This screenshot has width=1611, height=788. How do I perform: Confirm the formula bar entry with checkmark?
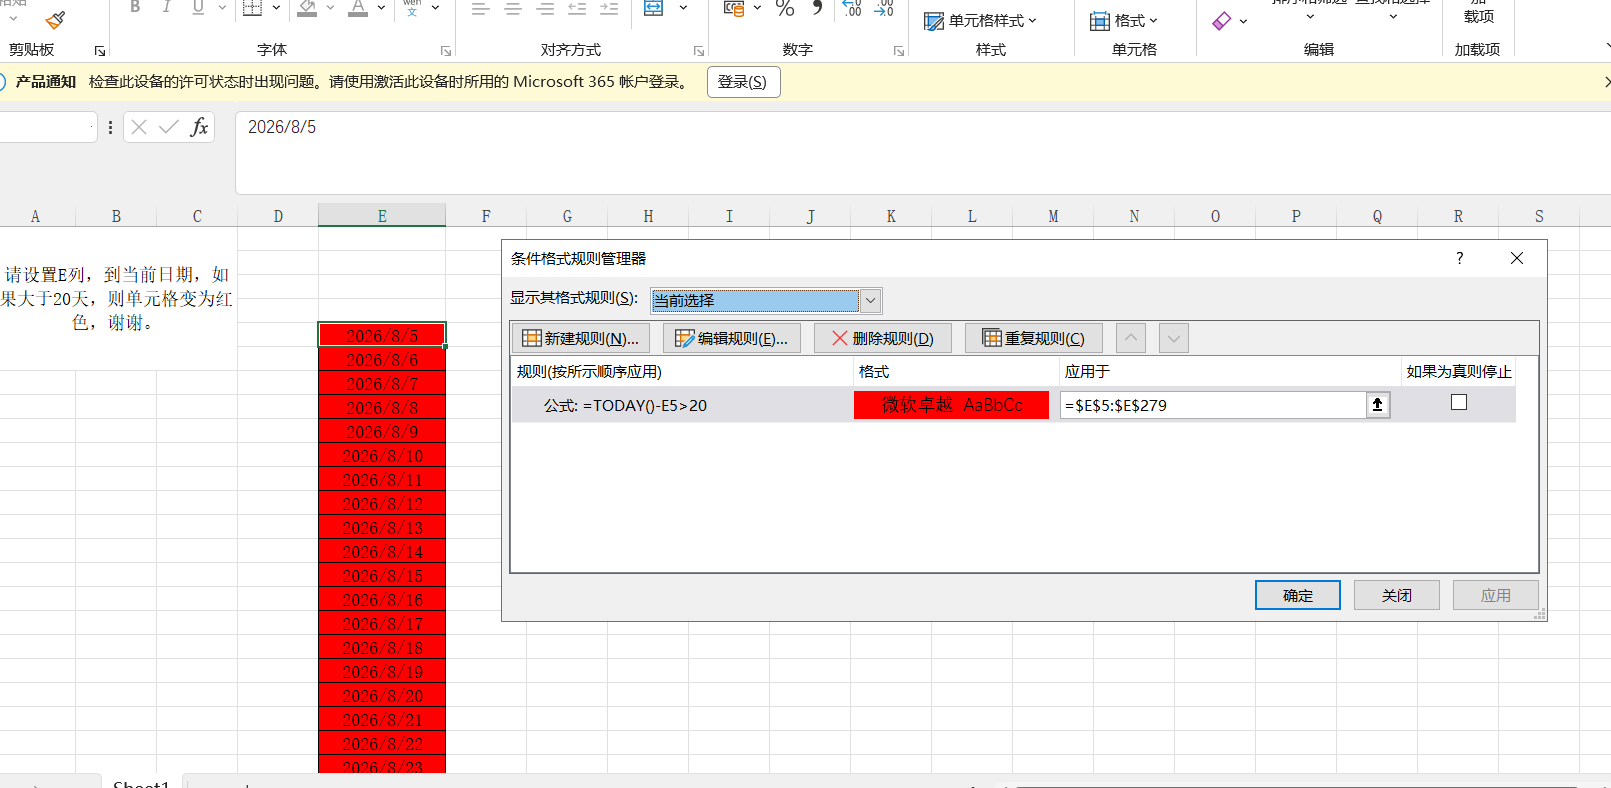(x=169, y=127)
